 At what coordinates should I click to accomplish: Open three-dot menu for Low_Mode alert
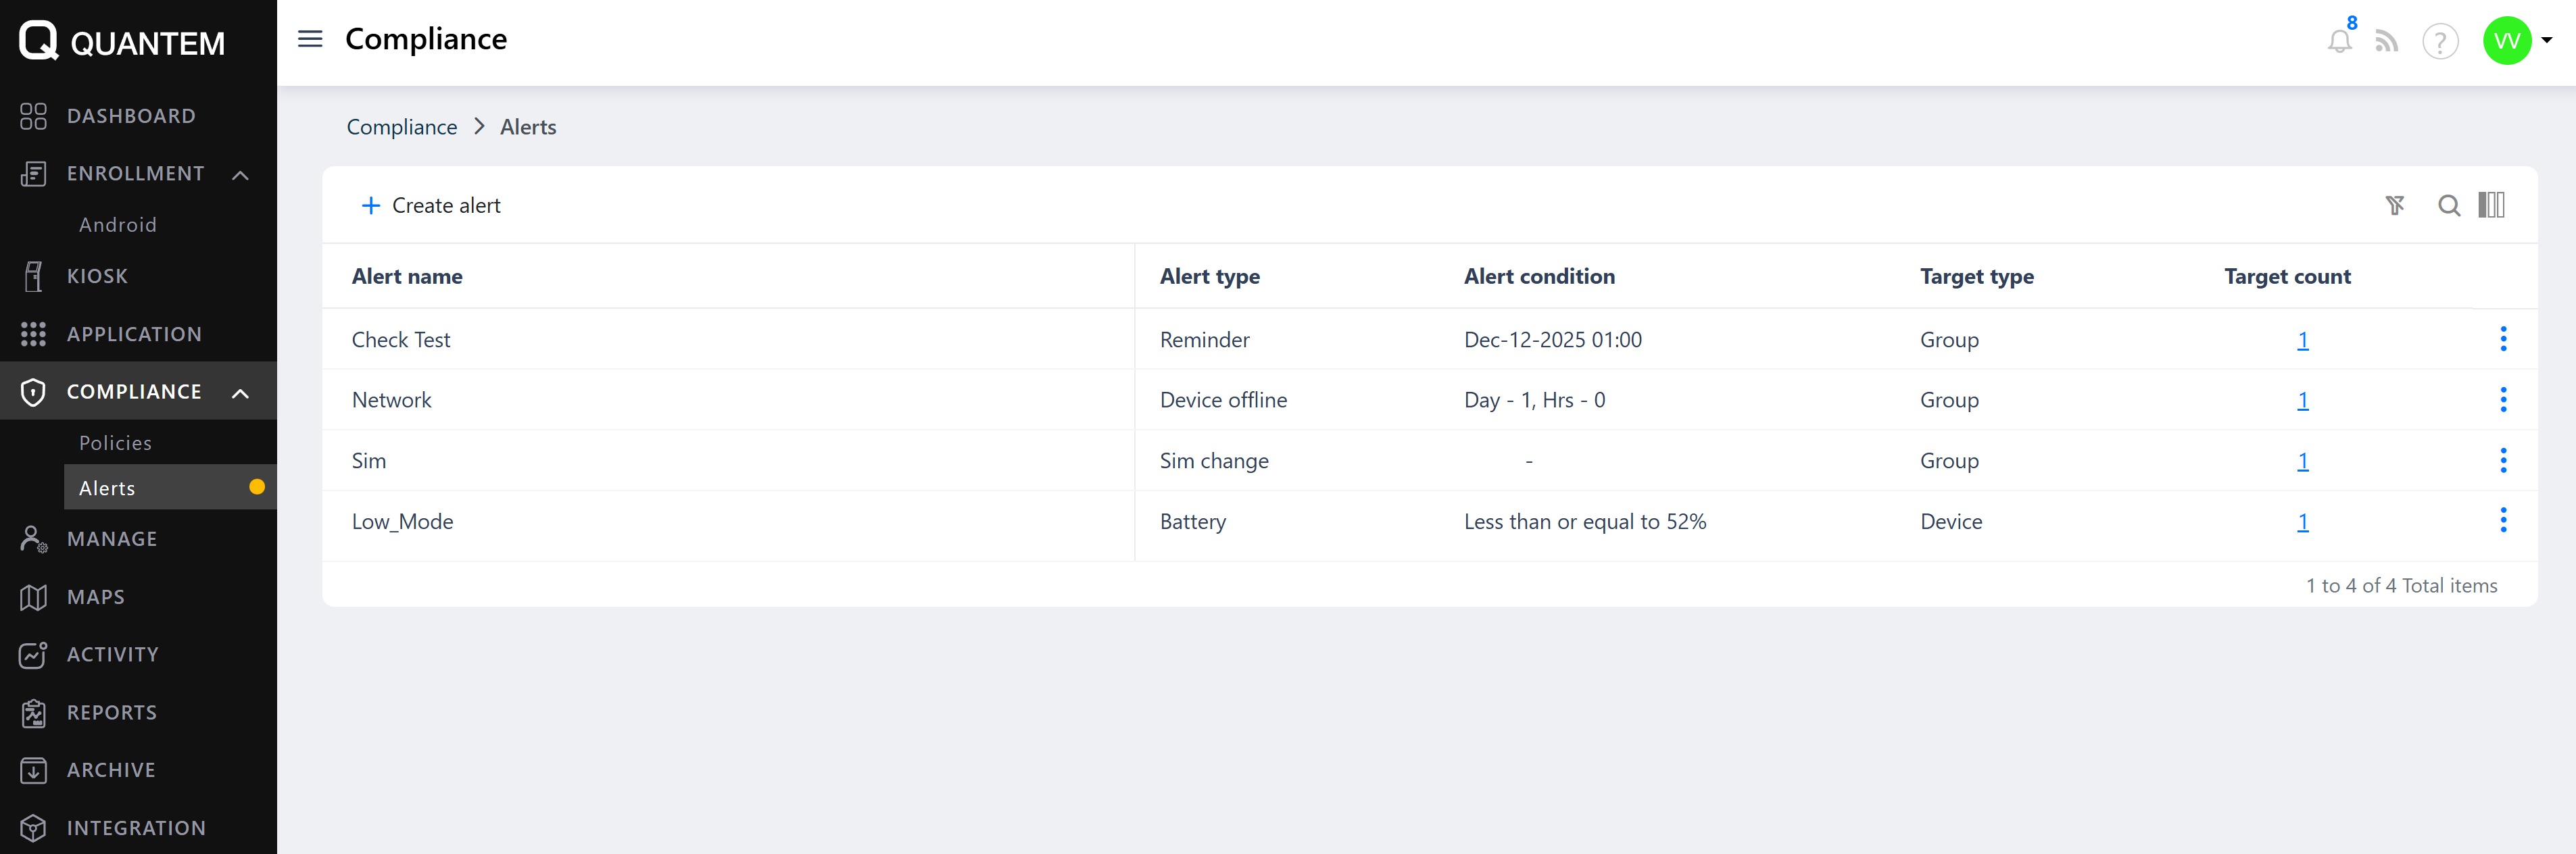click(x=2503, y=520)
